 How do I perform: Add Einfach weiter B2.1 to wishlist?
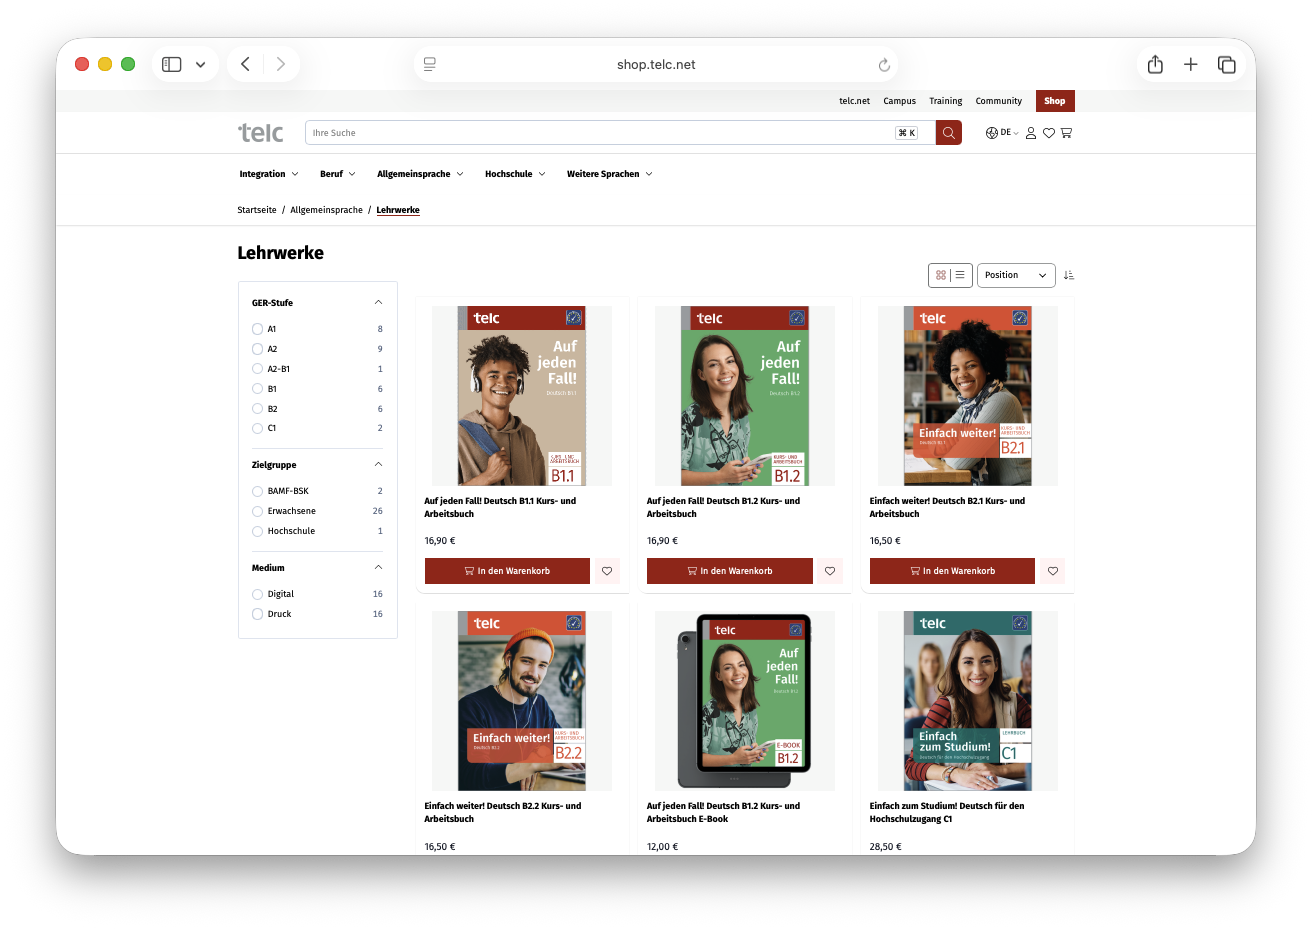tap(1053, 571)
